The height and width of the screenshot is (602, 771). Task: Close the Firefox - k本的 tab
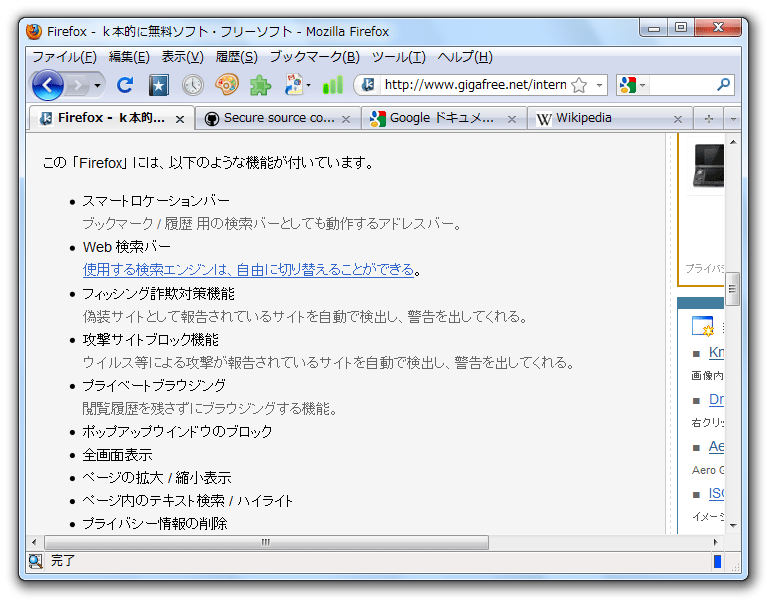[180, 119]
